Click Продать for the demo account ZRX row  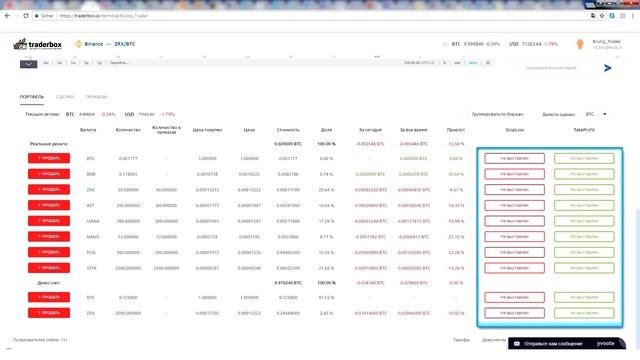(x=49, y=313)
